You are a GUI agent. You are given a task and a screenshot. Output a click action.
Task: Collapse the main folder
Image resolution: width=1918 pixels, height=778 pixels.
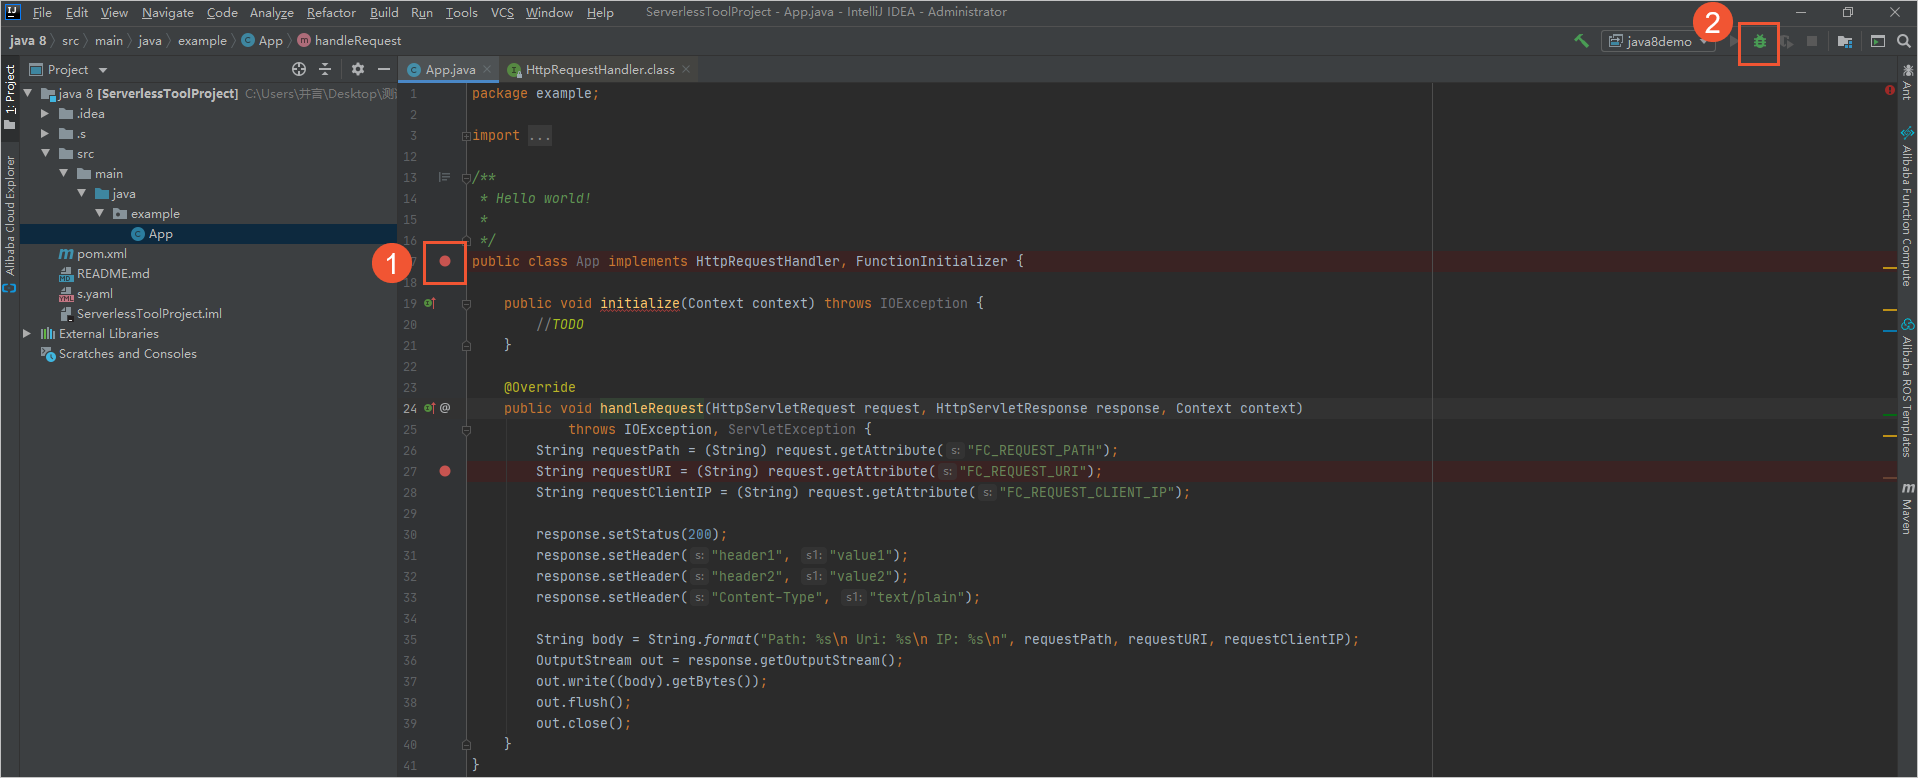(x=64, y=173)
